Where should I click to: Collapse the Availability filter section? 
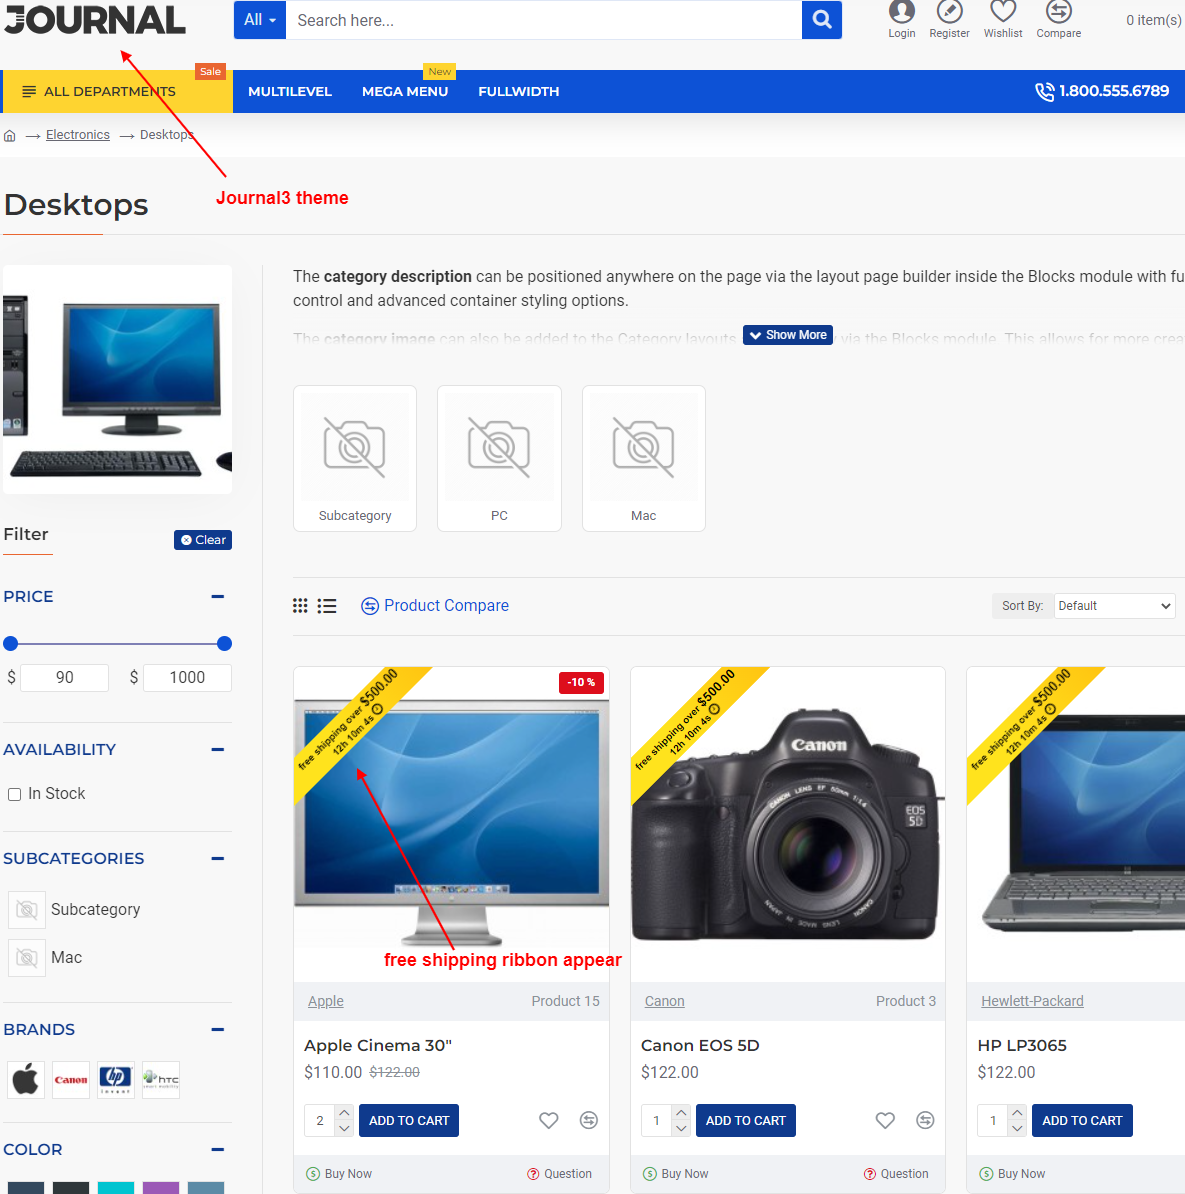pos(218,749)
